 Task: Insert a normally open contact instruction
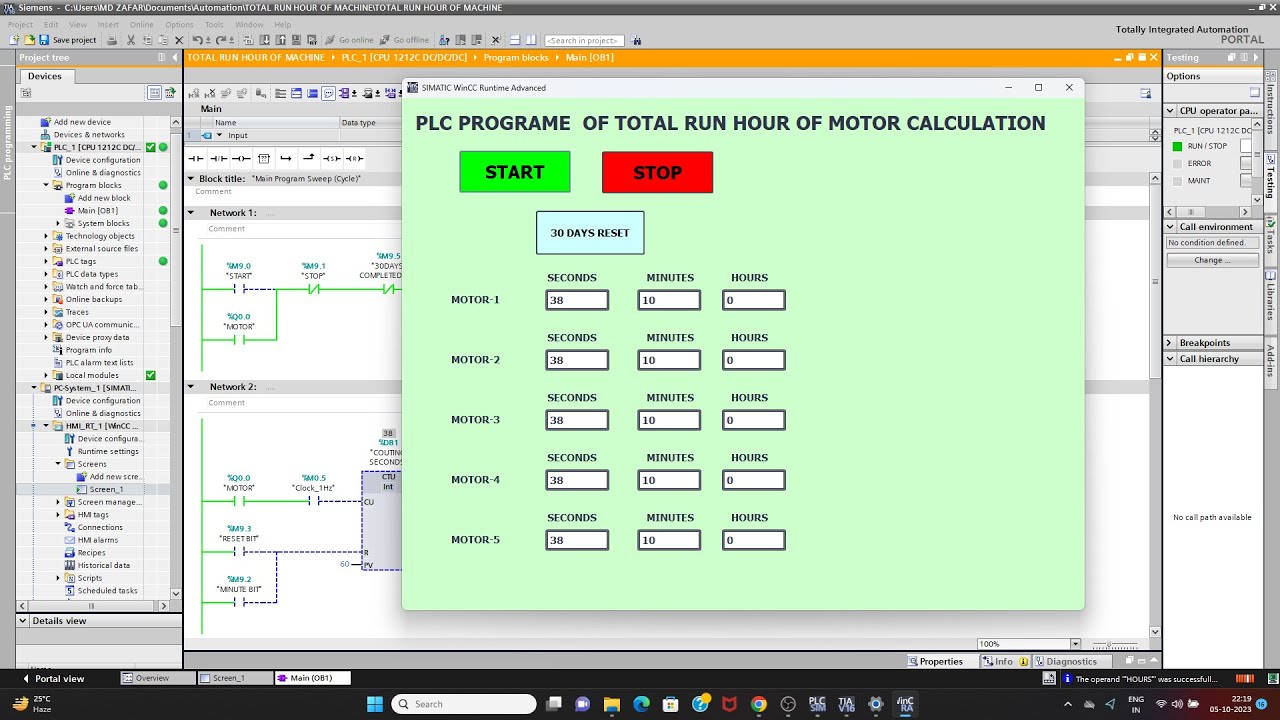pos(196,158)
